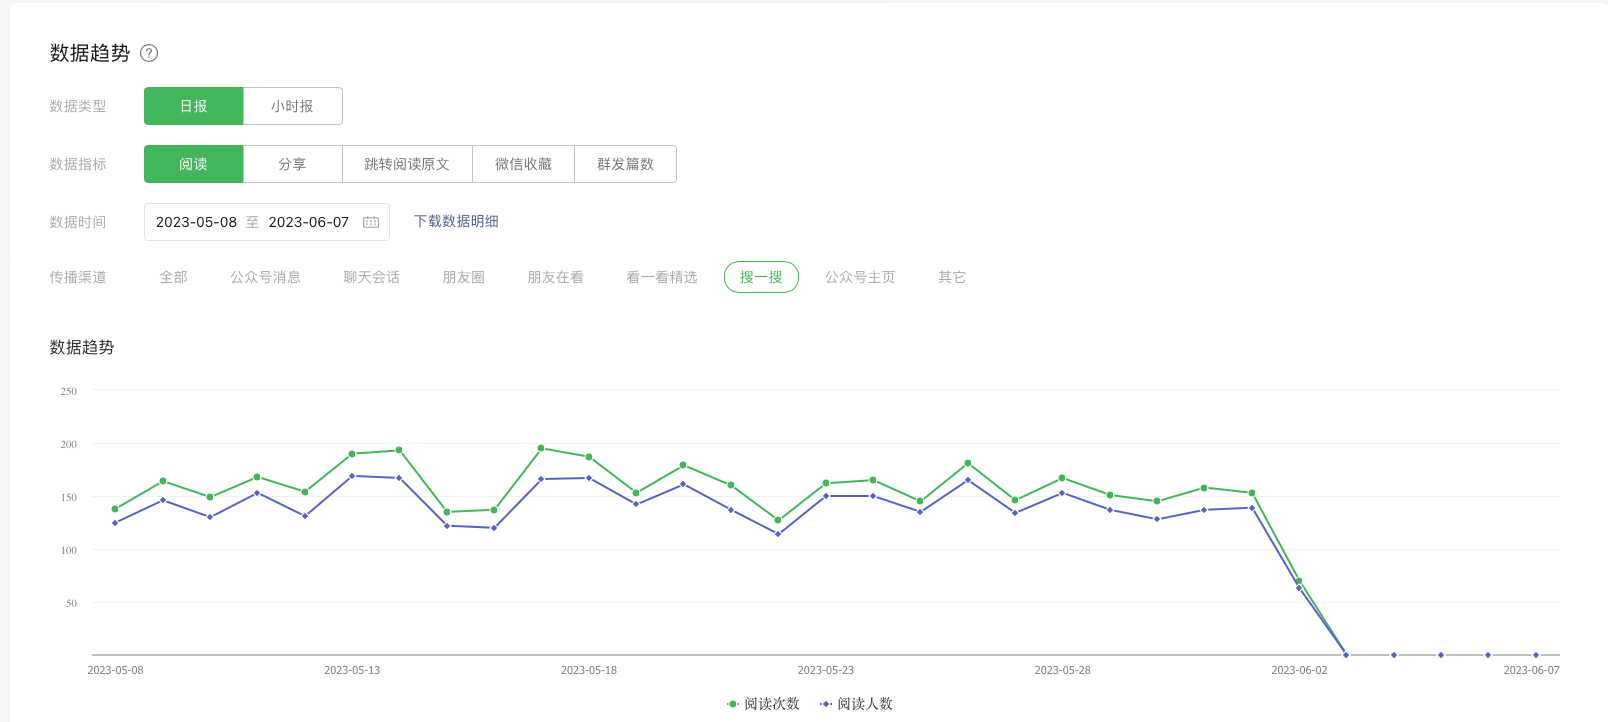Viewport: 1608px width, 722px height.
Task: Toggle the 阅读人数 legend series
Action: pos(856,704)
